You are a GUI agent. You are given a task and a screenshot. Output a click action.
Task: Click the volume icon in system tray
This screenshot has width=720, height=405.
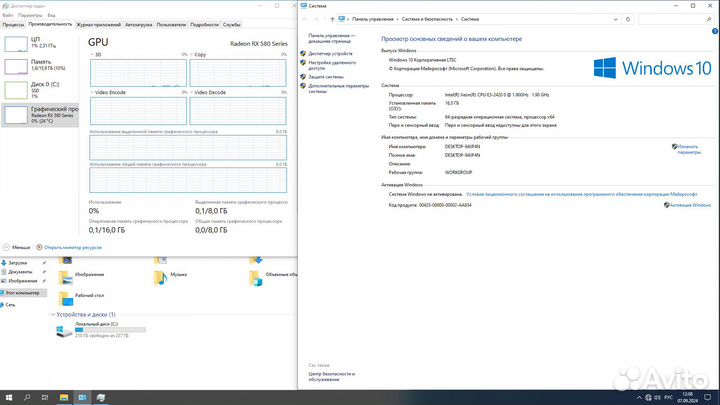[x=658, y=398]
